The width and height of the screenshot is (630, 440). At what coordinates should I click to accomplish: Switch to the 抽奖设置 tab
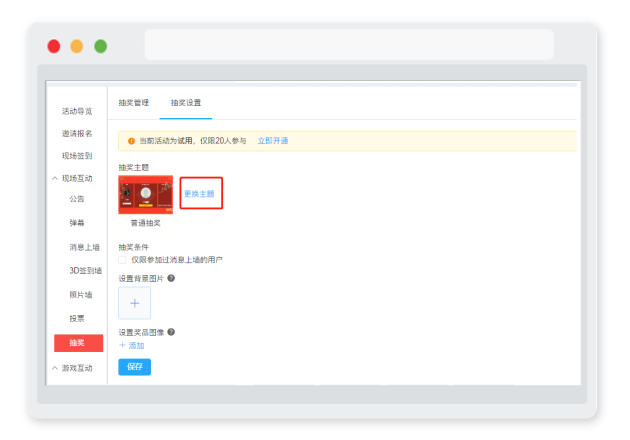(186, 103)
